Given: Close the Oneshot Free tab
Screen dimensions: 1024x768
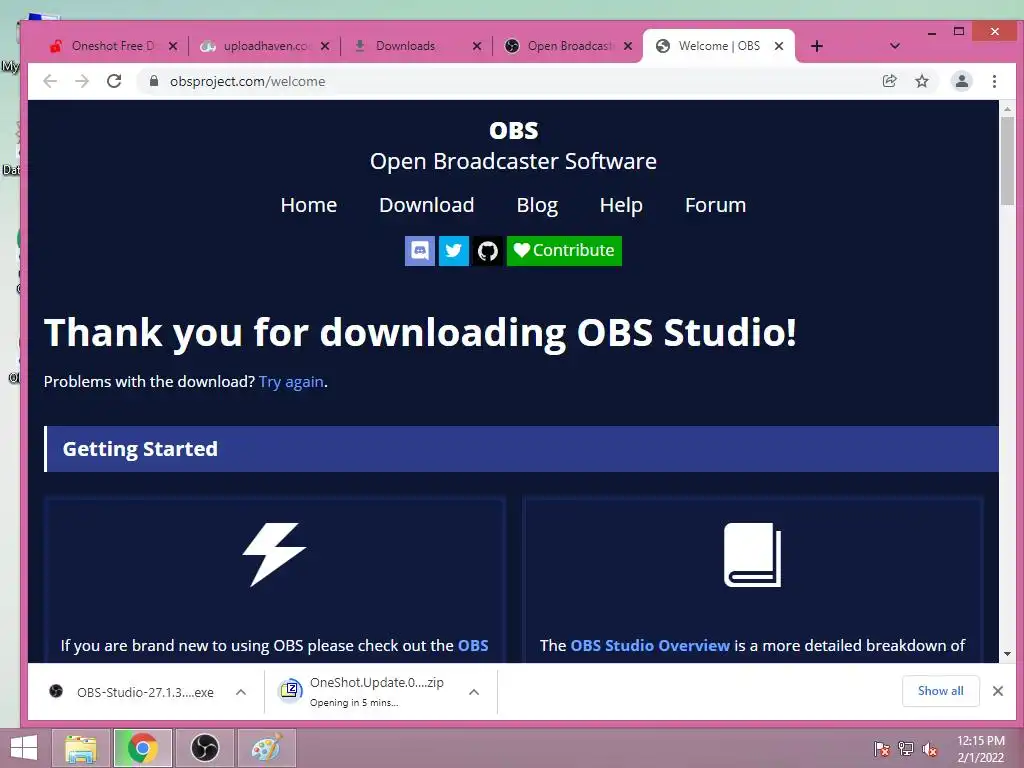Looking at the screenshot, I should pyautogui.click(x=173, y=46).
